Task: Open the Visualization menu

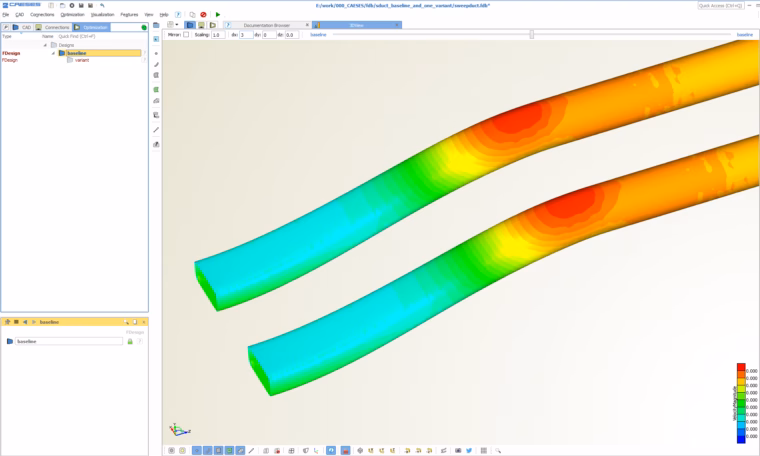Action: [x=102, y=15]
